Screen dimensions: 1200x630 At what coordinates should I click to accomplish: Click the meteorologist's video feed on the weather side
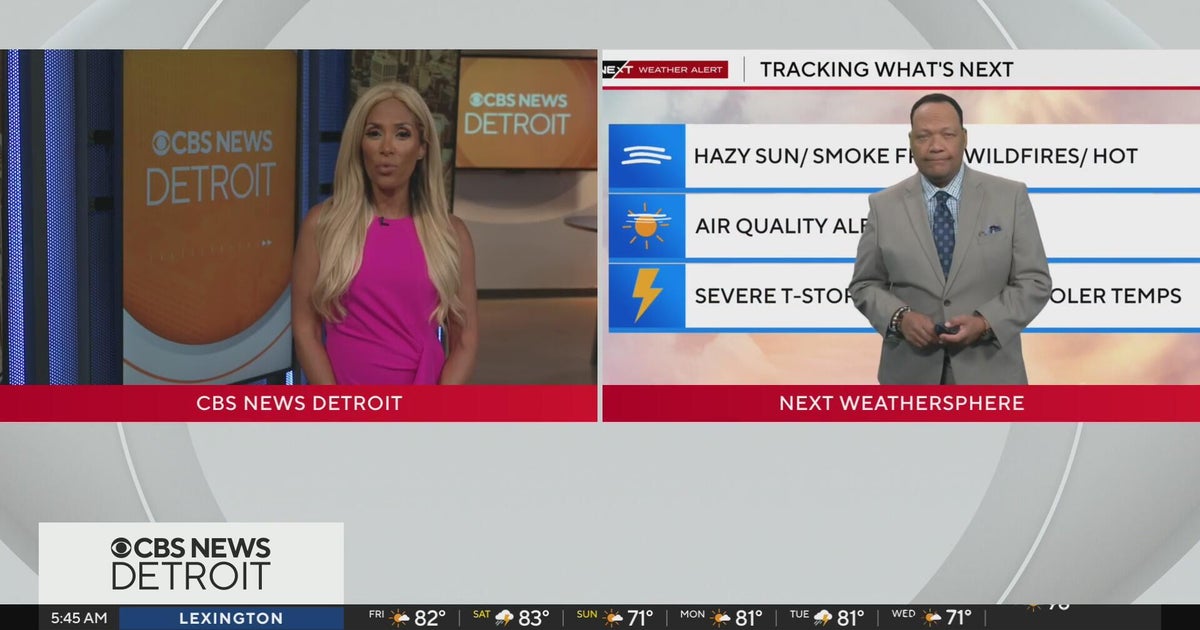coord(901,217)
